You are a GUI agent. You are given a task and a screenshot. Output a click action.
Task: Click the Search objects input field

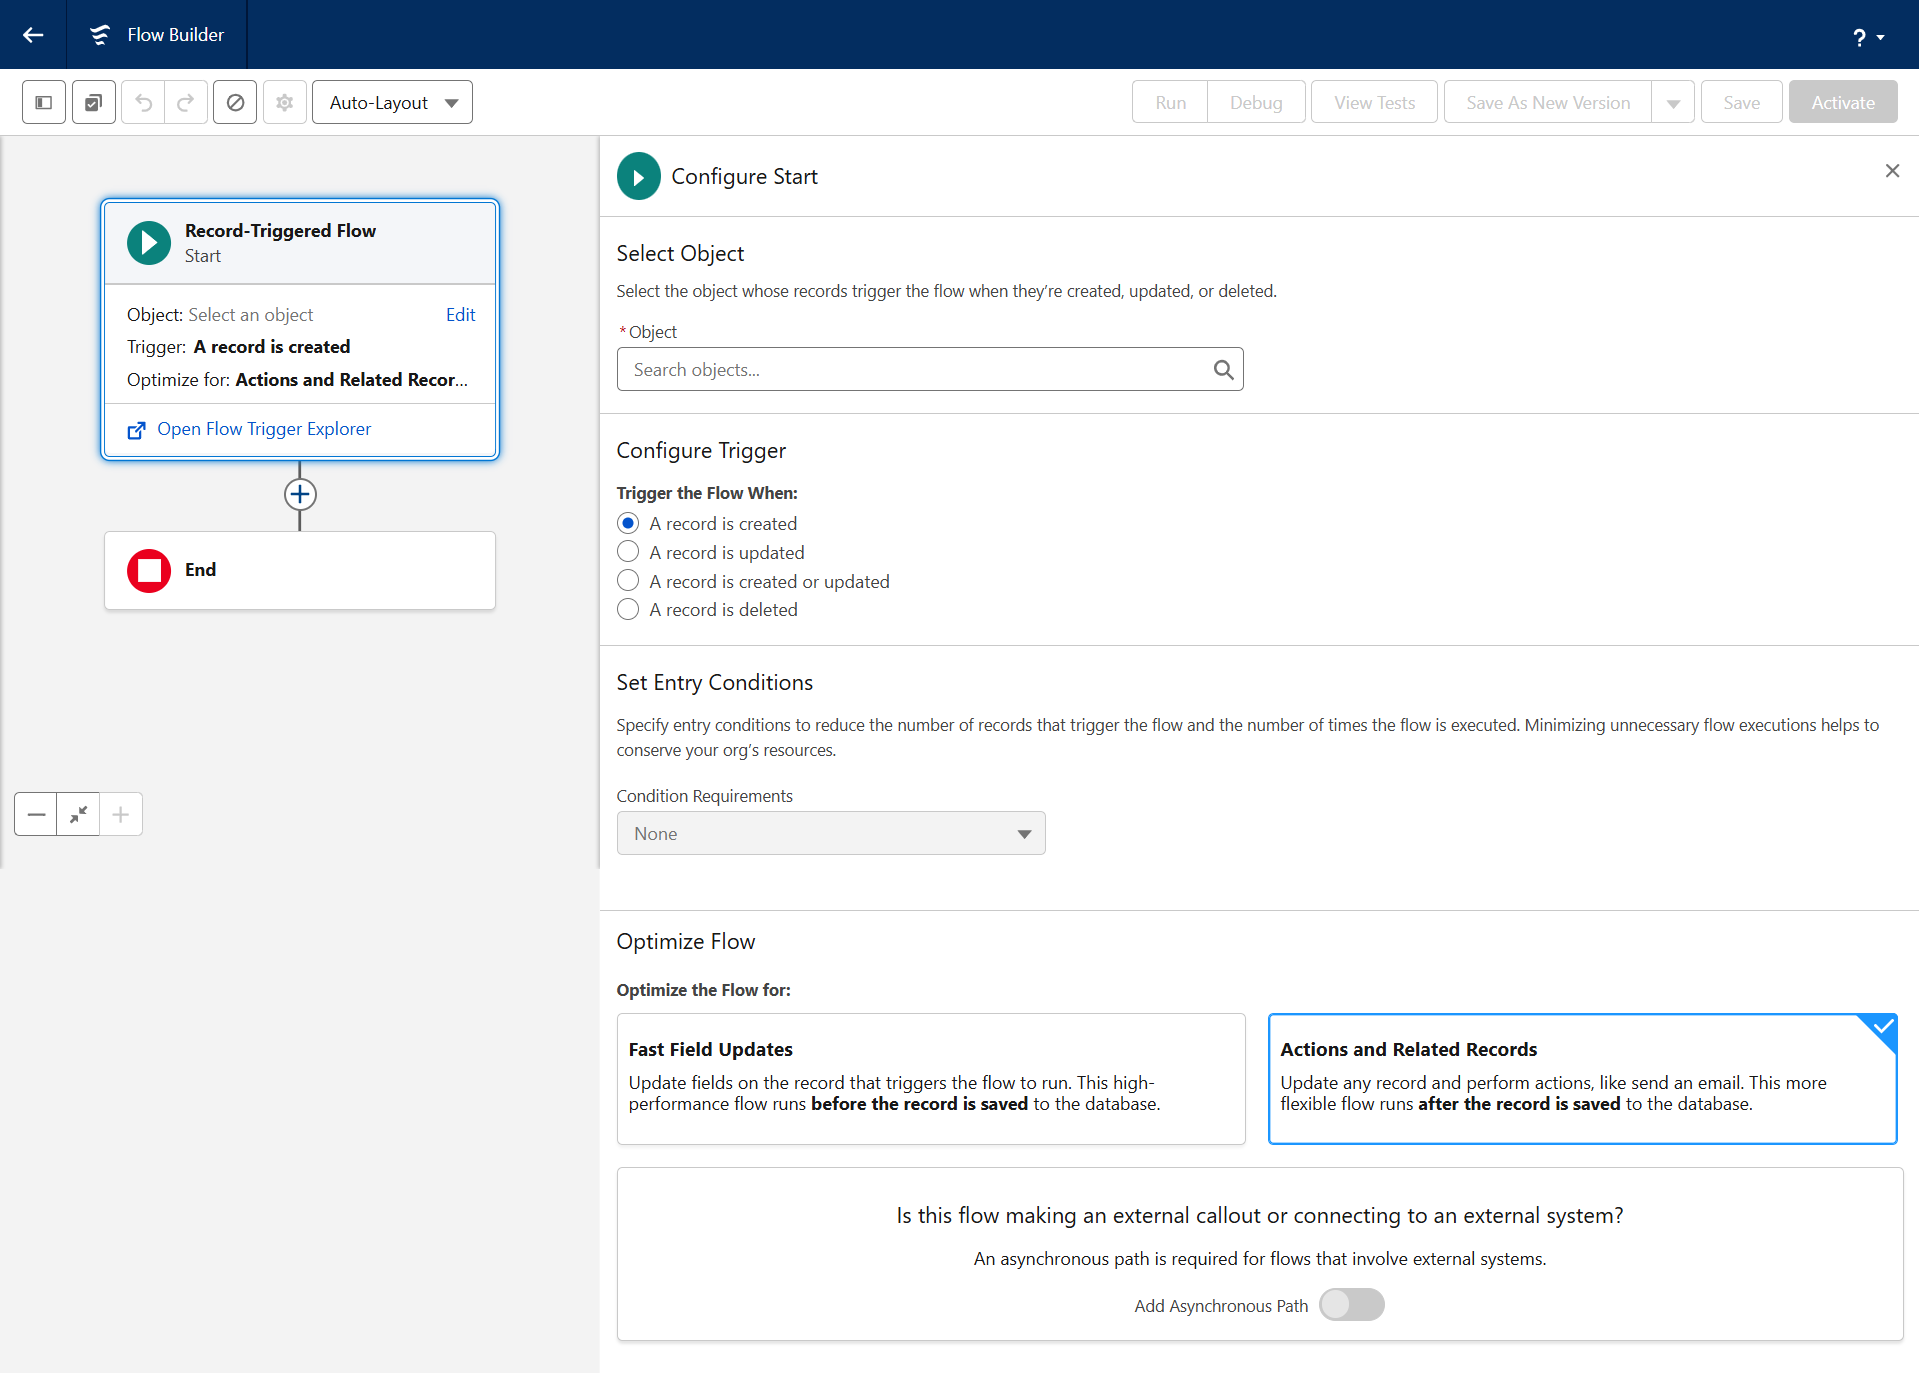coord(930,369)
